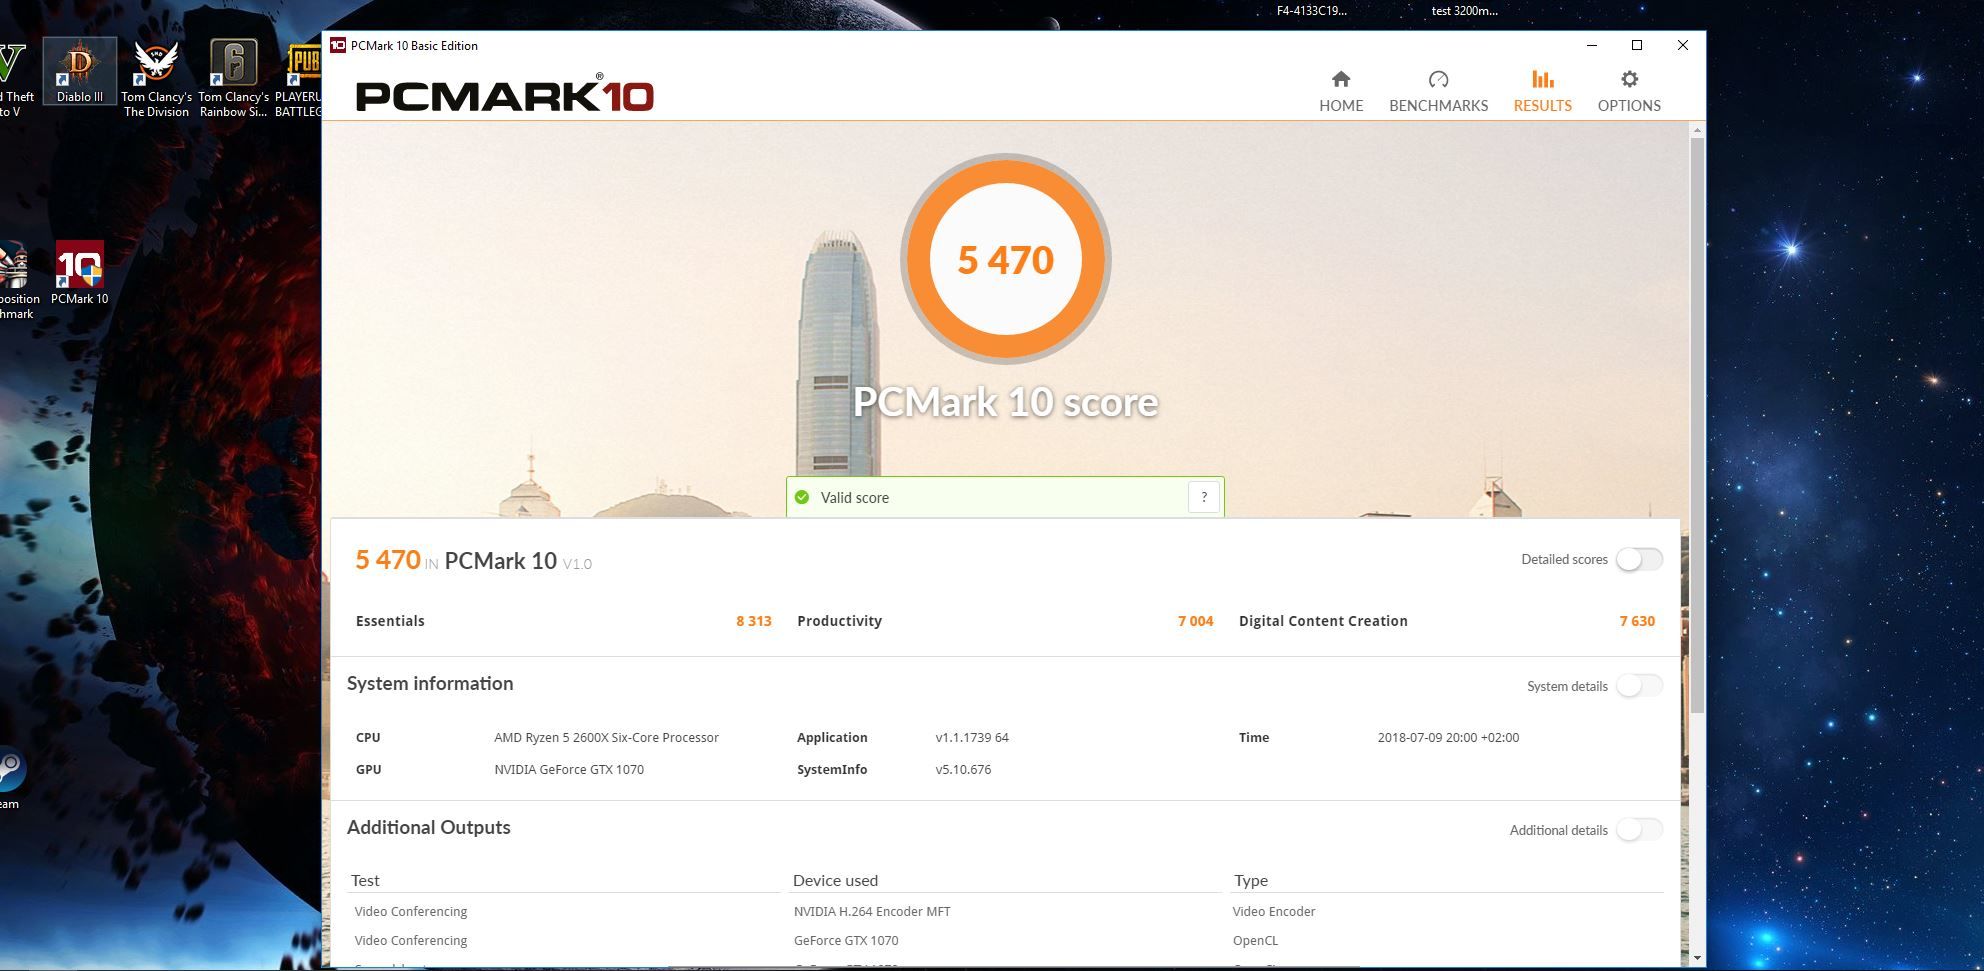
Task: Click the Productivity label
Action: 840,621
